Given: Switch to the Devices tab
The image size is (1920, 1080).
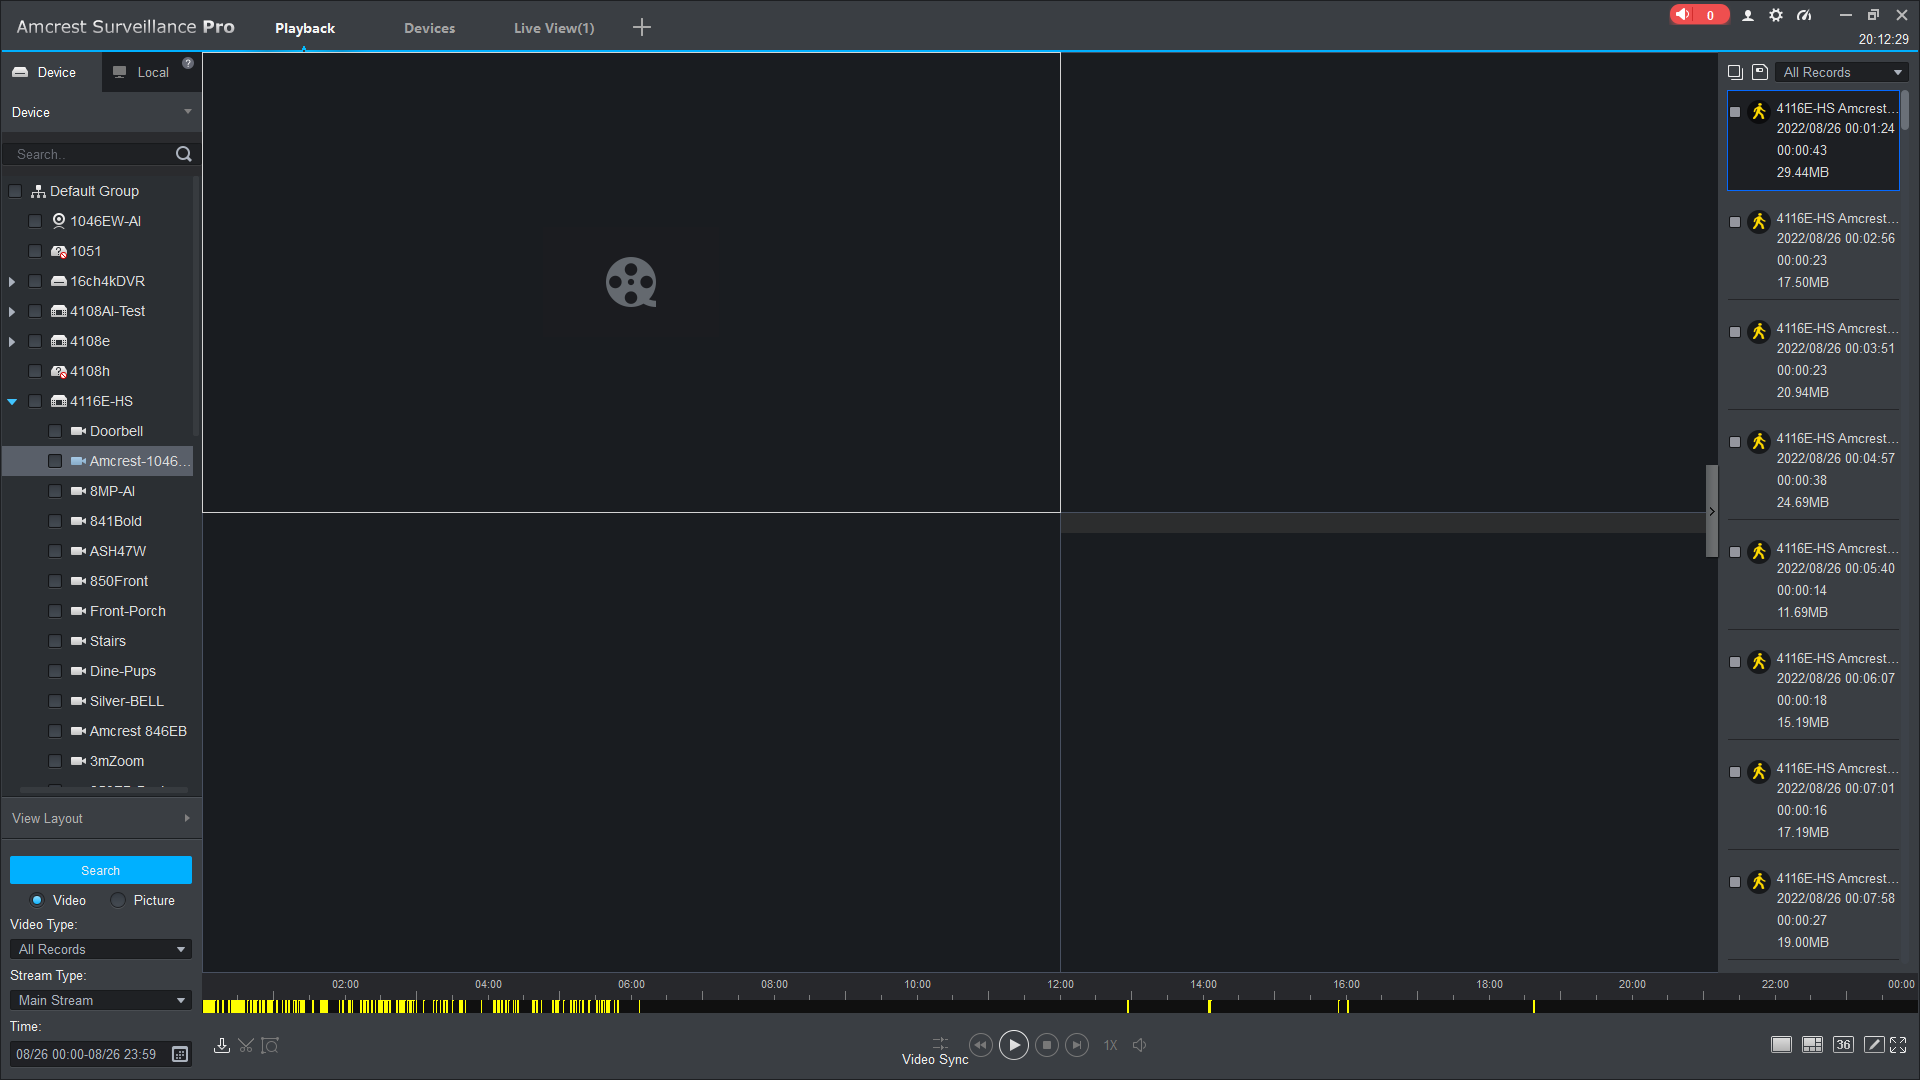Looking at the screenshot, I should 429,28.
